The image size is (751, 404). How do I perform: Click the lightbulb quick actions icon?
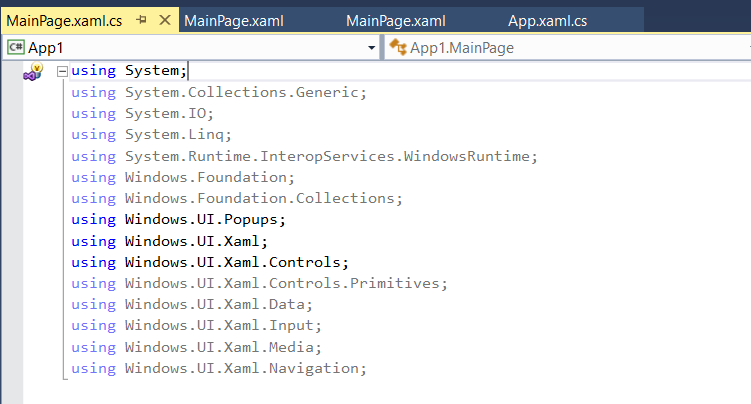pyautogui.click(x=34, y=72)
